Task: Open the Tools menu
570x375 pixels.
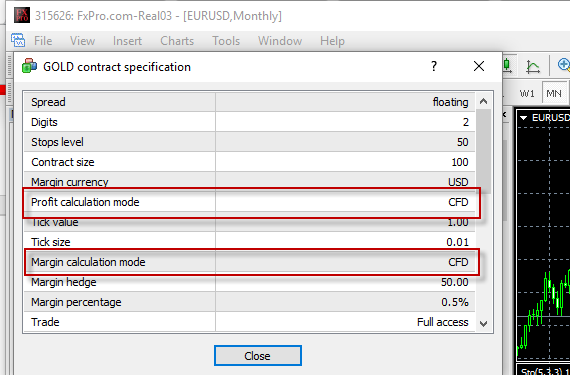Action: [226, 41]
